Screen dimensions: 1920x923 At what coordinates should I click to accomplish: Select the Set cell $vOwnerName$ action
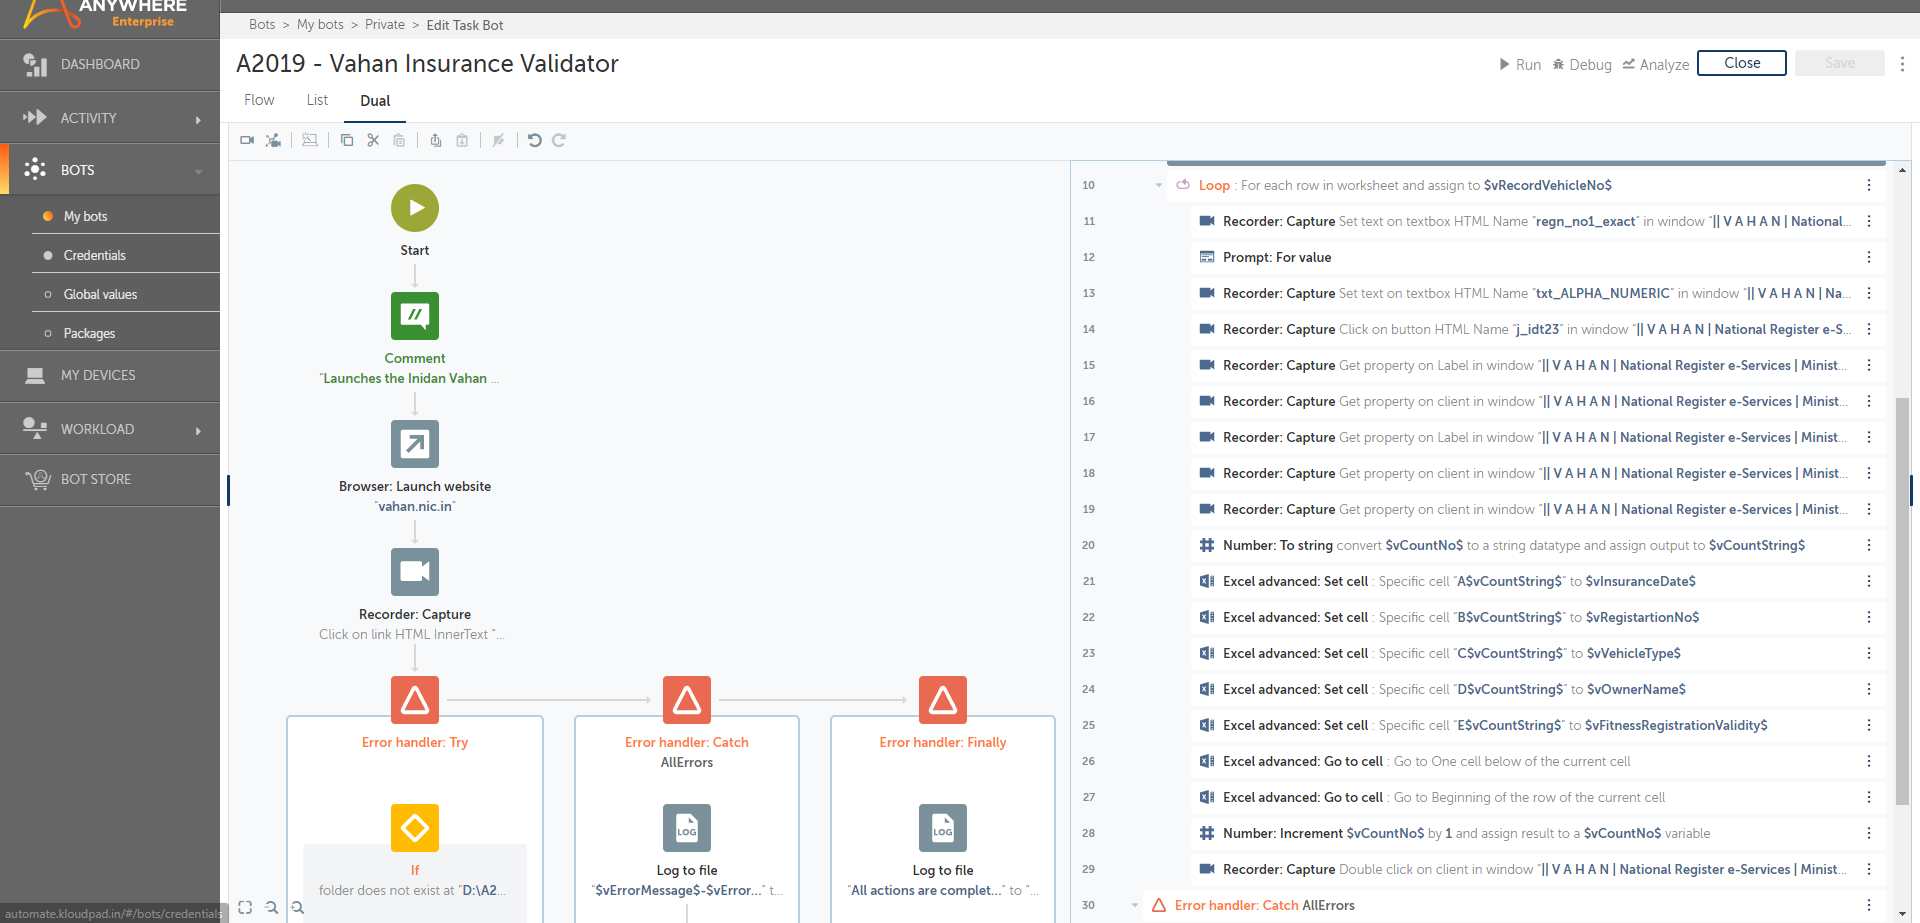pyautogui.click(x=1538, y=689)
